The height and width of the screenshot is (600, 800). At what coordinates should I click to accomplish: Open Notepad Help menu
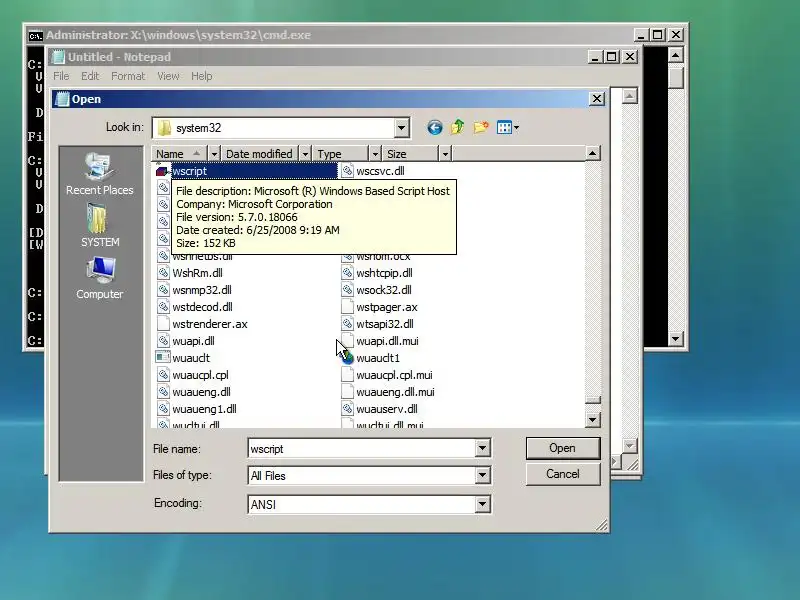coord(202,76)
